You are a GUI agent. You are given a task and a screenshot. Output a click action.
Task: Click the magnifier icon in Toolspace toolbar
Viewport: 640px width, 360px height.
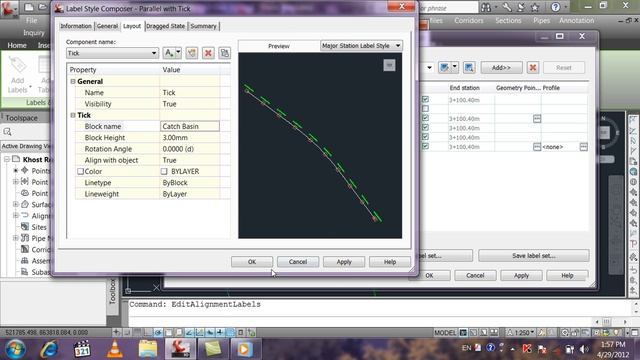[7, 131]
